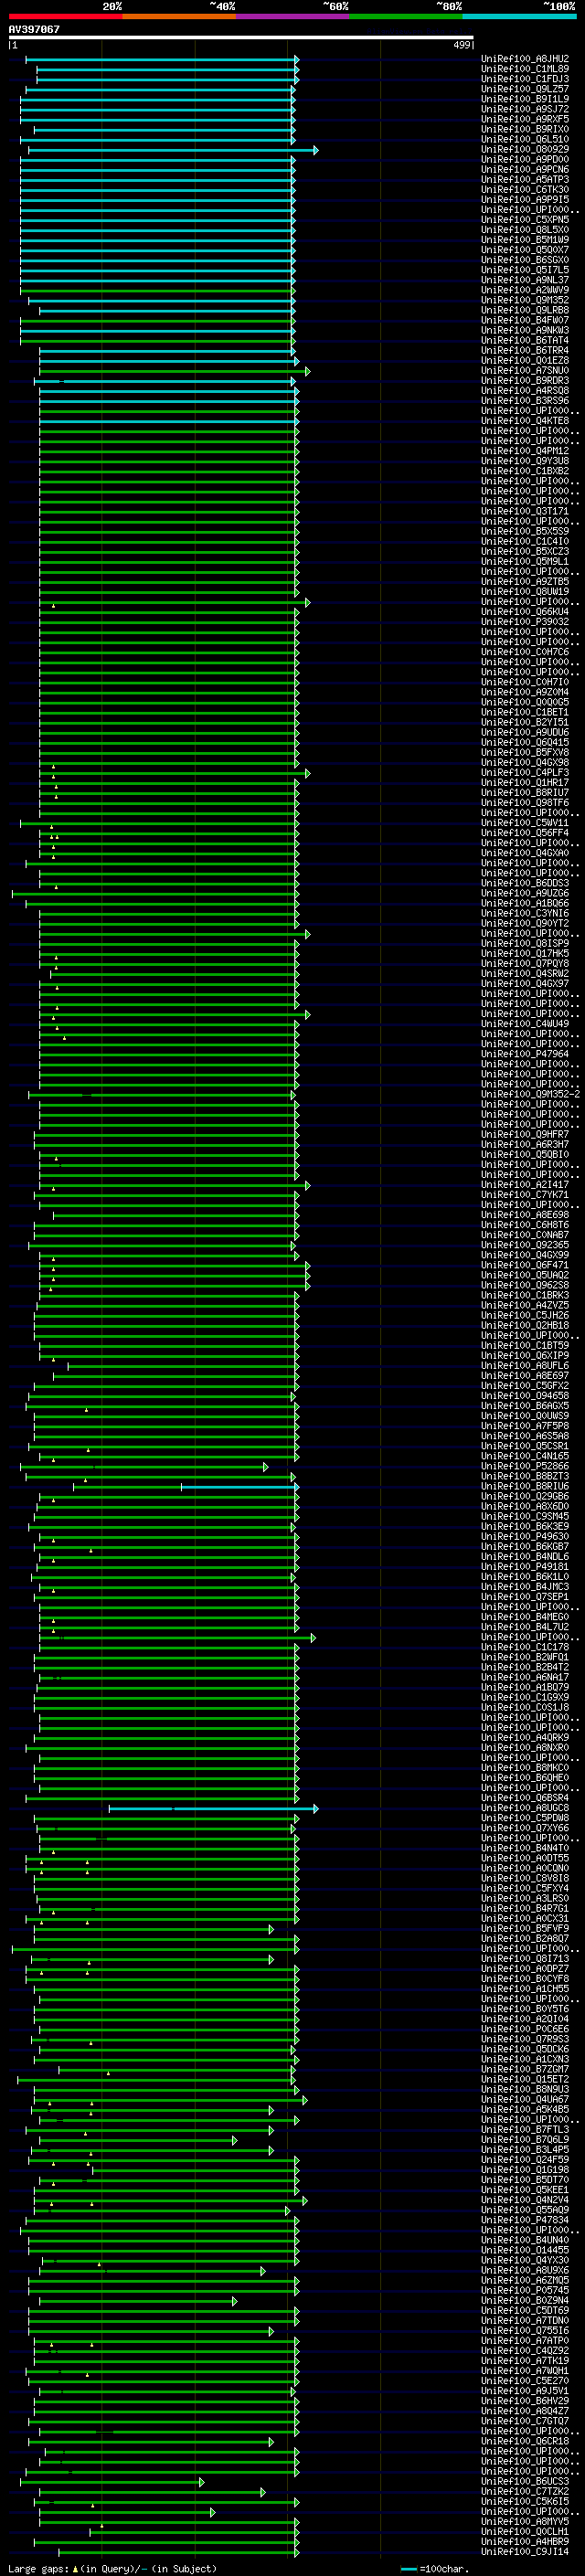The width and height of the screenshot is (585, 2576).
Task: Select hit label UniRef100_A9RXF5
Action: [x=525, y=119]
